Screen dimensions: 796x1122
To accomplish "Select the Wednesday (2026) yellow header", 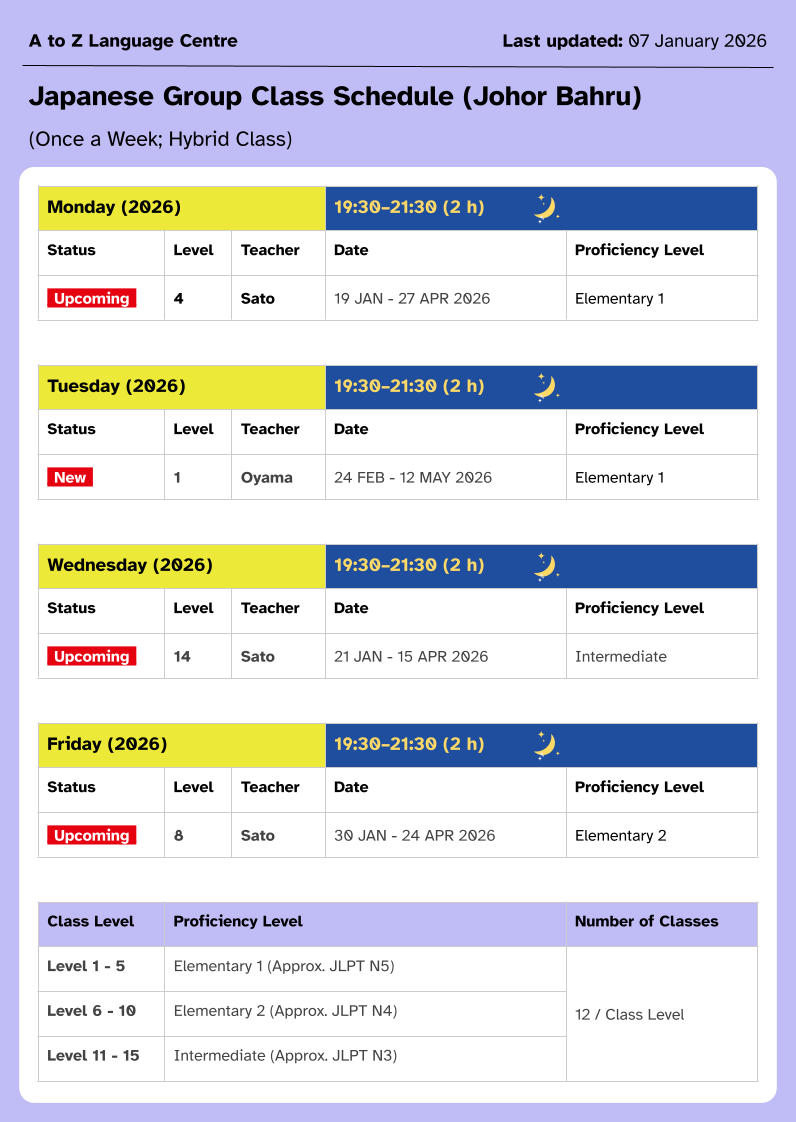I will [x=182, y=566].
